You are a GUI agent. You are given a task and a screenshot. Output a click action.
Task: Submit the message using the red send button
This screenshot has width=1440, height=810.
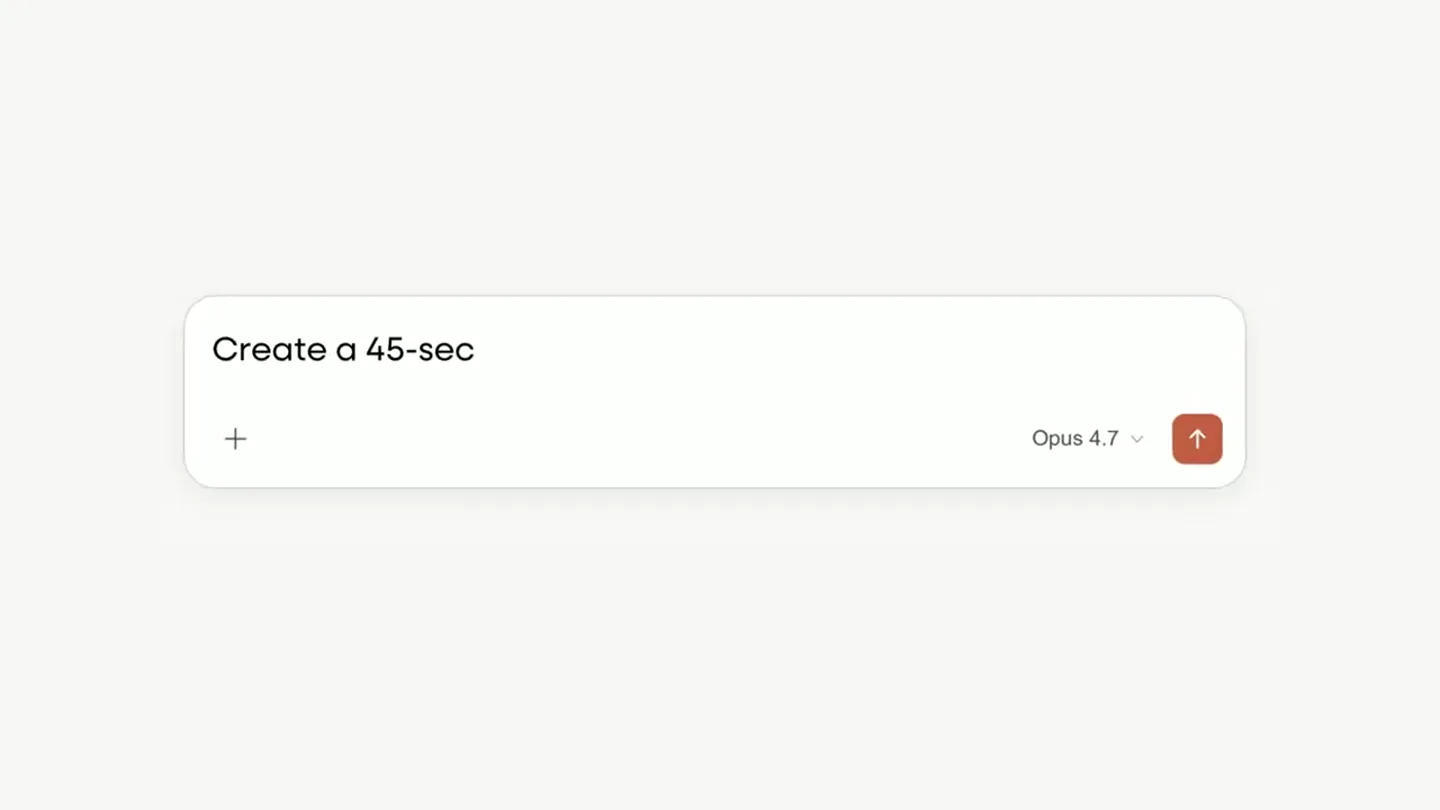click(1197, 439)
